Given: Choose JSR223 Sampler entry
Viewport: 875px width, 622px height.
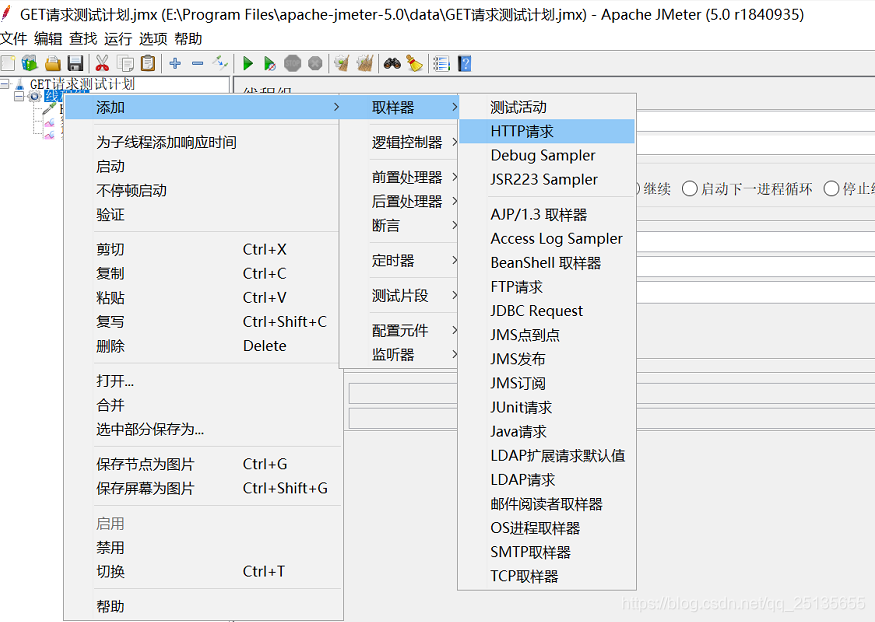Looking at the screenshot, I should pyautogui.click(x=547, y=179).
